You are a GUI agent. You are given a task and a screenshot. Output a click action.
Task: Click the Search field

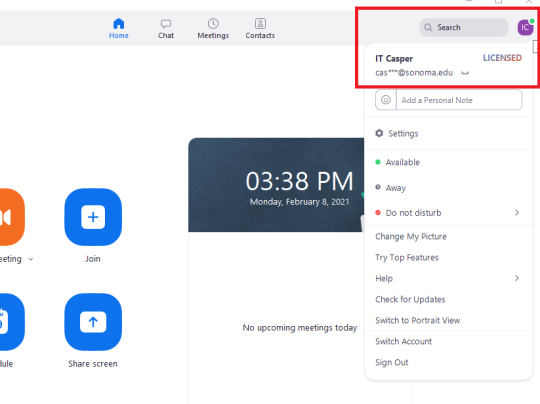coord(464,28)
